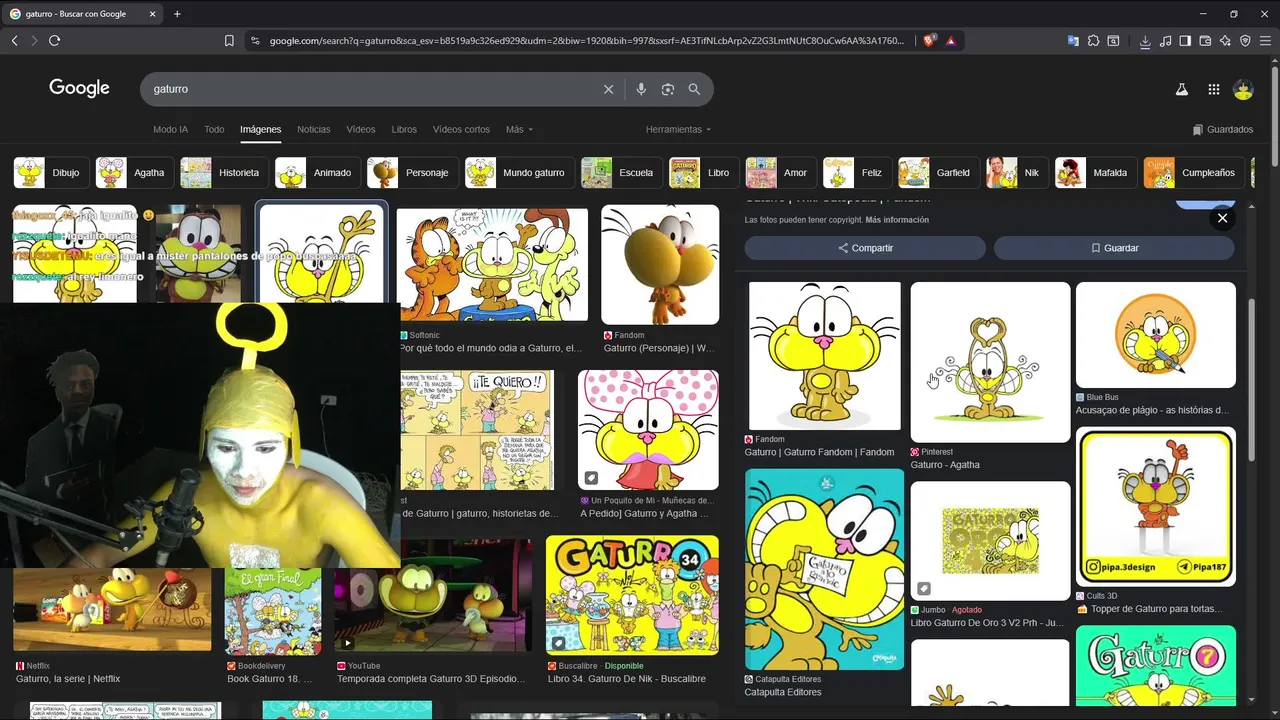Click the Compartir button
The width and height of the screenshot is (1280, 720).
pyautogui.click(x=865, y=248)
